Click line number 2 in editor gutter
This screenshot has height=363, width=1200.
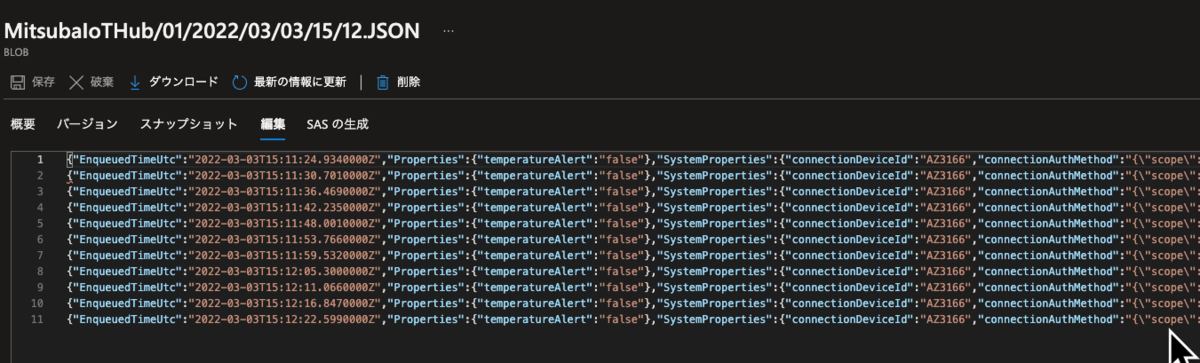[x=40, y=176]
